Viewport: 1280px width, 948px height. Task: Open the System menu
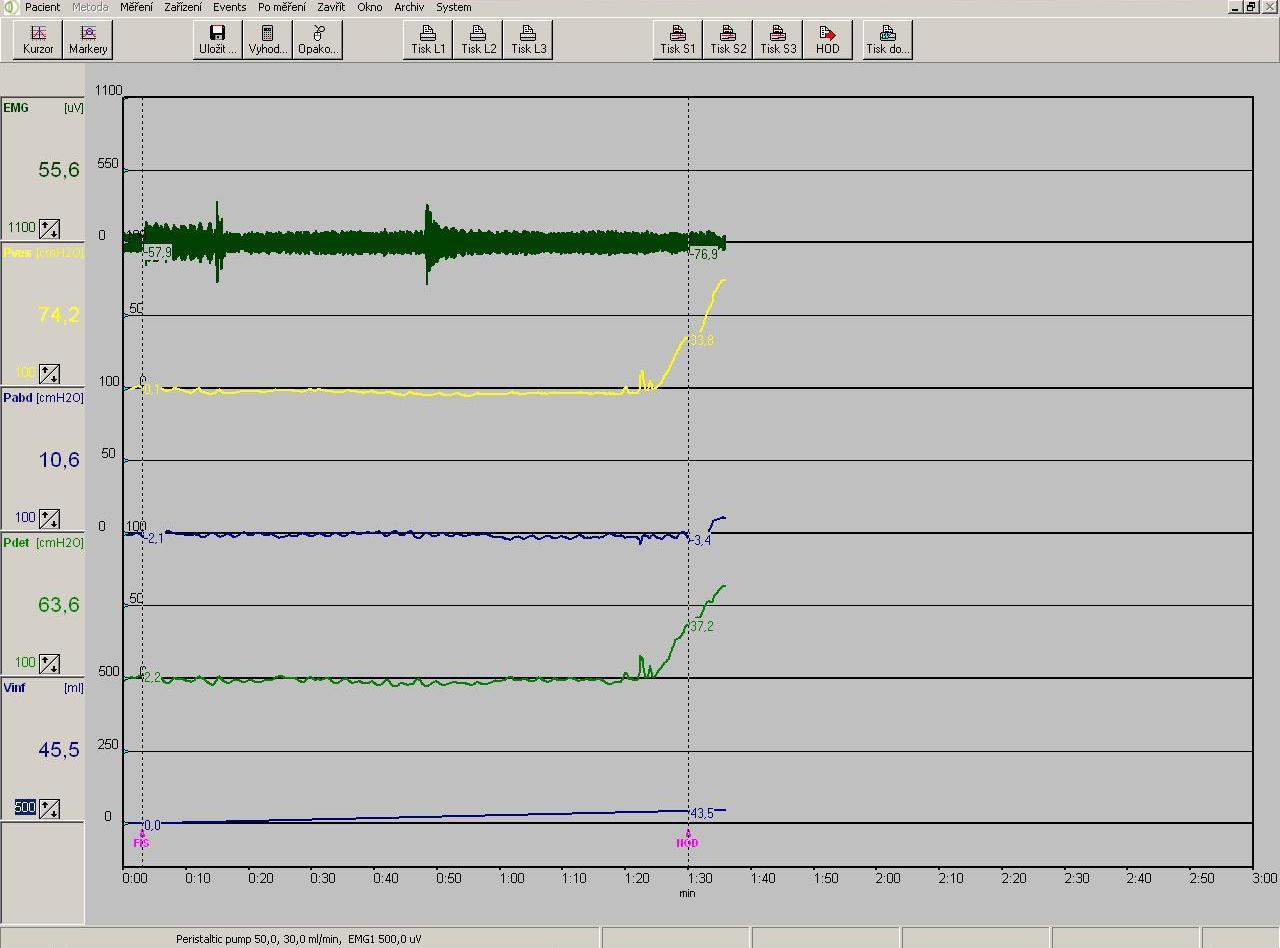click(x=453, y=7)
